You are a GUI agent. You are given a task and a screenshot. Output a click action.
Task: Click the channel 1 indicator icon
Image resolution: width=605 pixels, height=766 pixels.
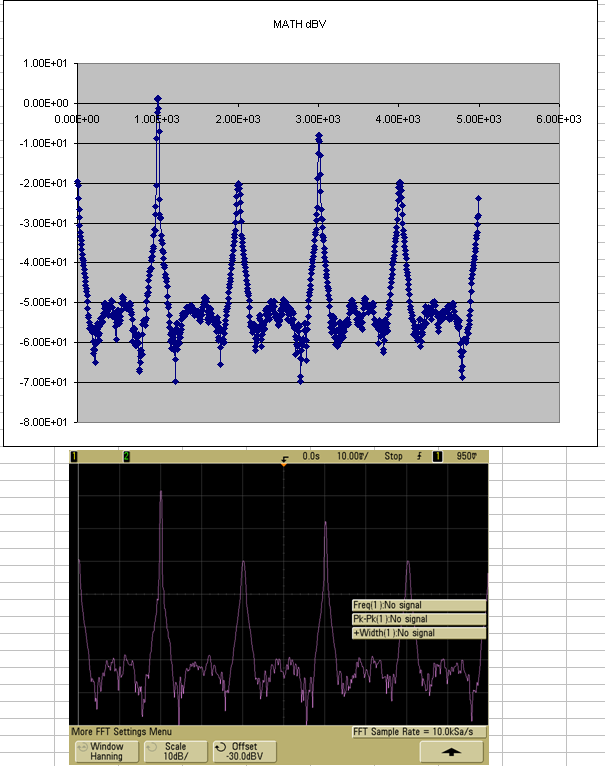tap(74, 457)
